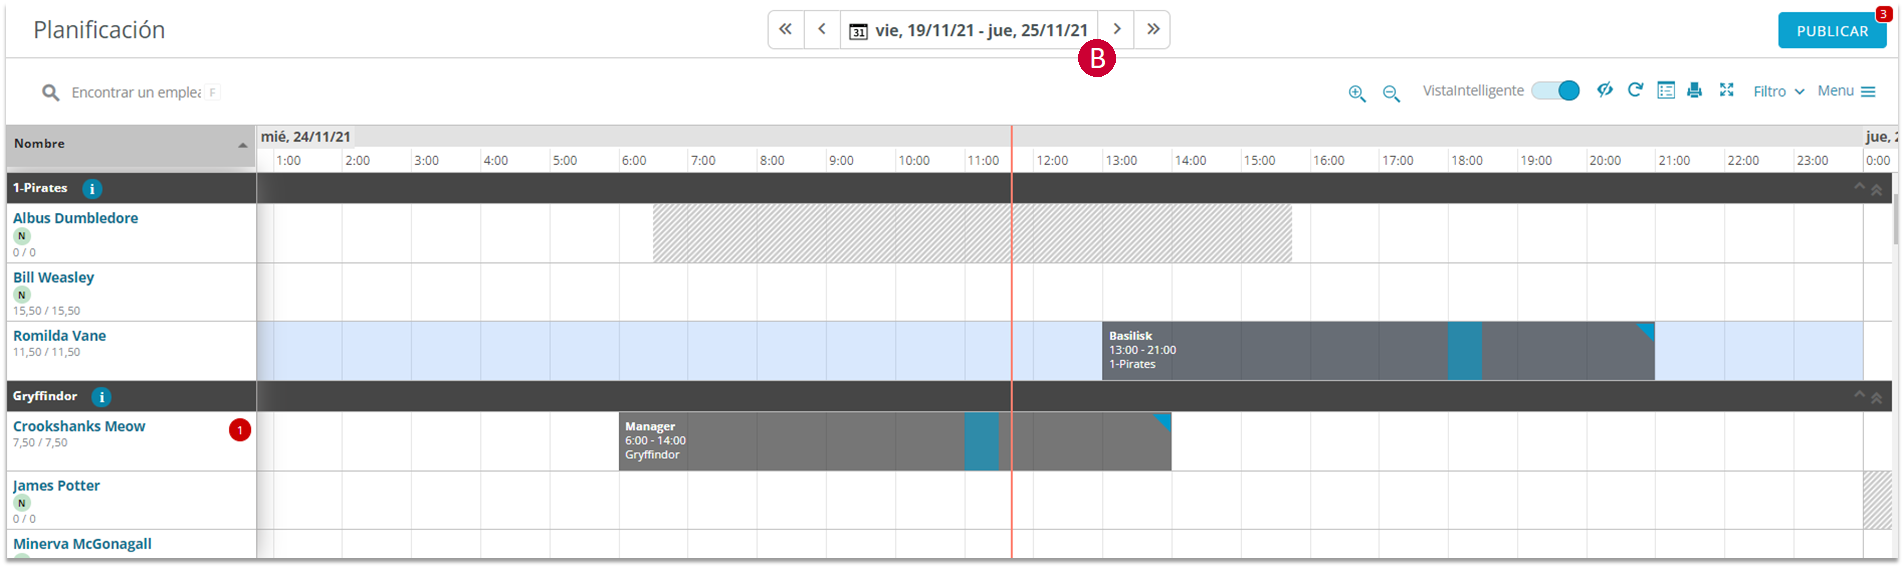Zoom in on the schedule timeline
Screen dimensions: 1904x568
click(x=1356, y=93)
